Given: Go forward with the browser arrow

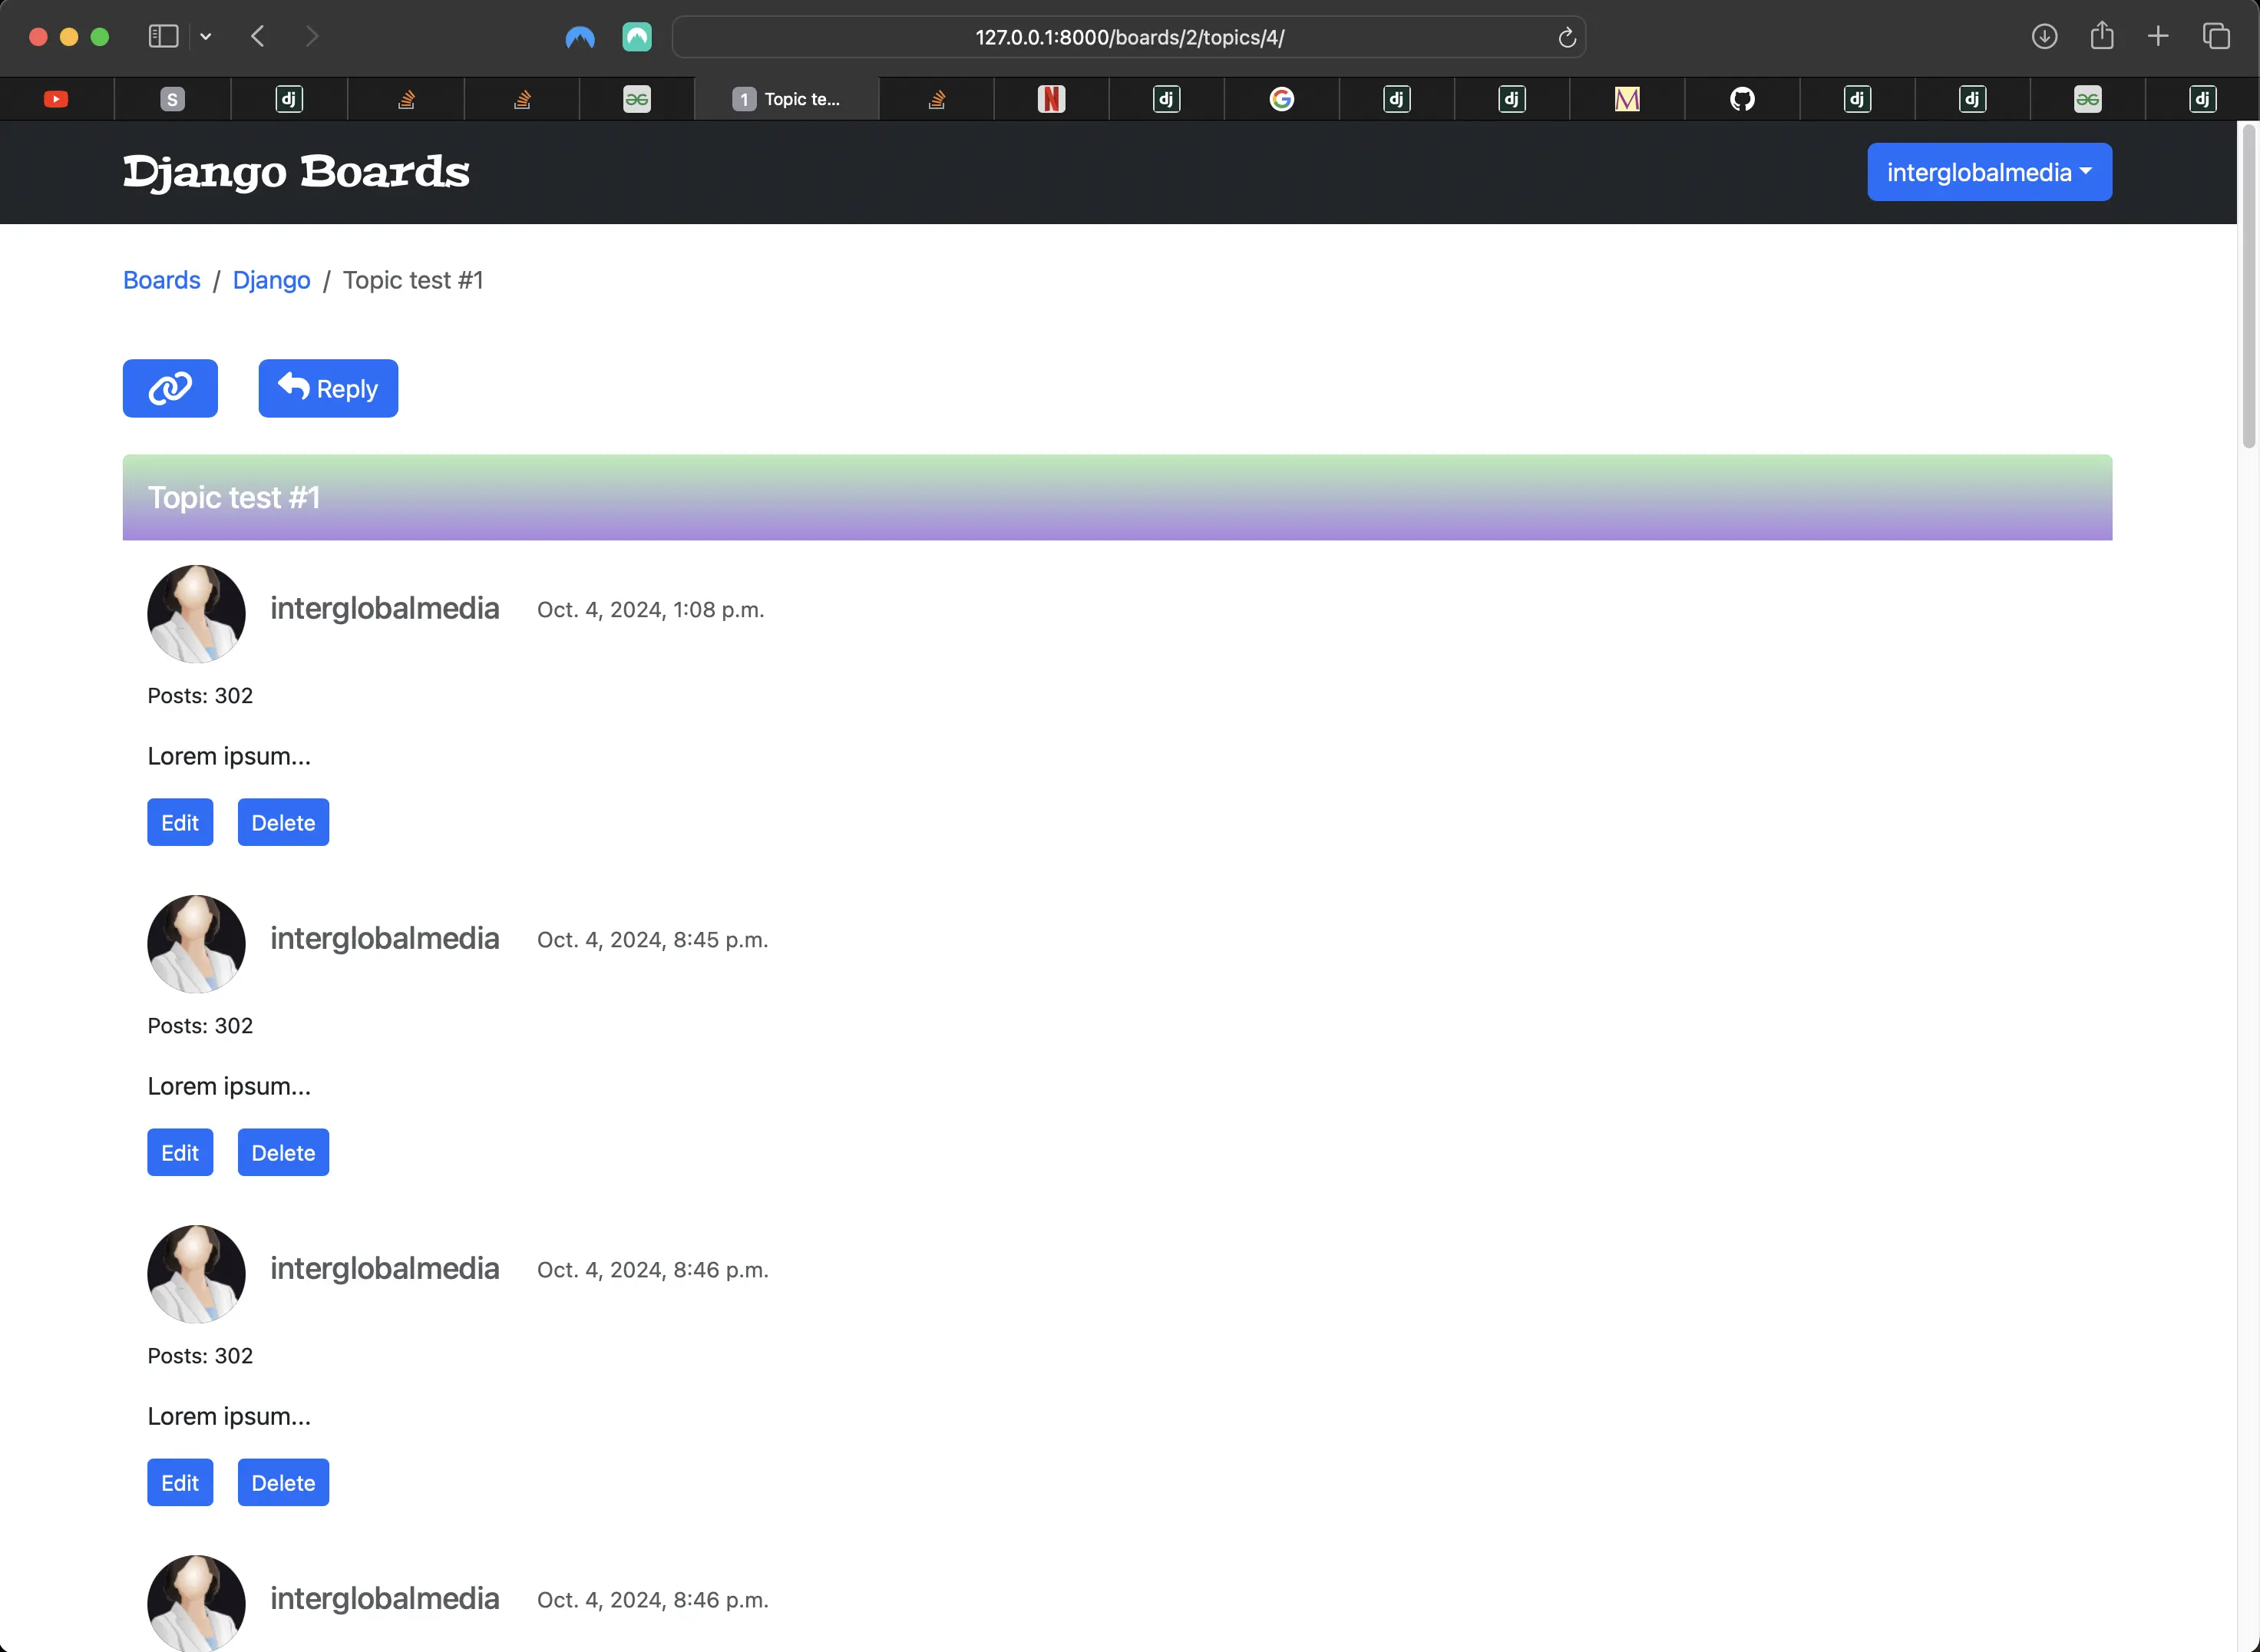Looking at the screenshot, I should [x=312, y=37].
